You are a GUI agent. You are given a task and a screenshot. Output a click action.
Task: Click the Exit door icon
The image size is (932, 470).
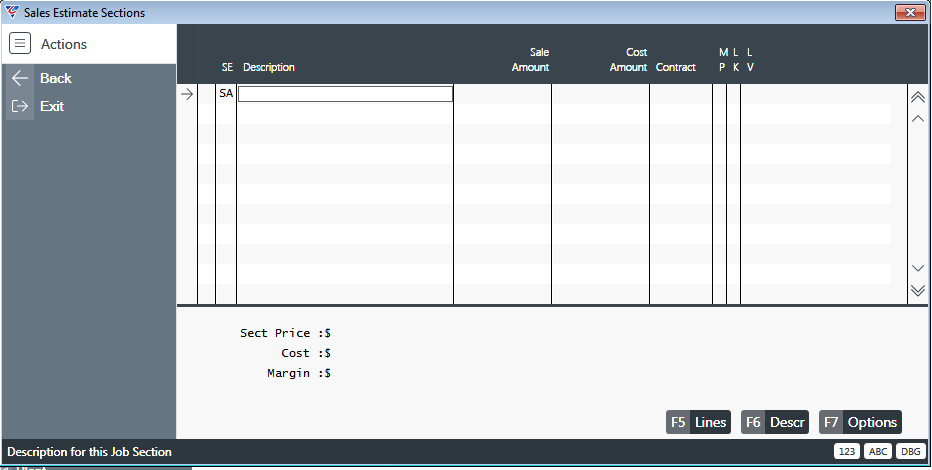20,106
